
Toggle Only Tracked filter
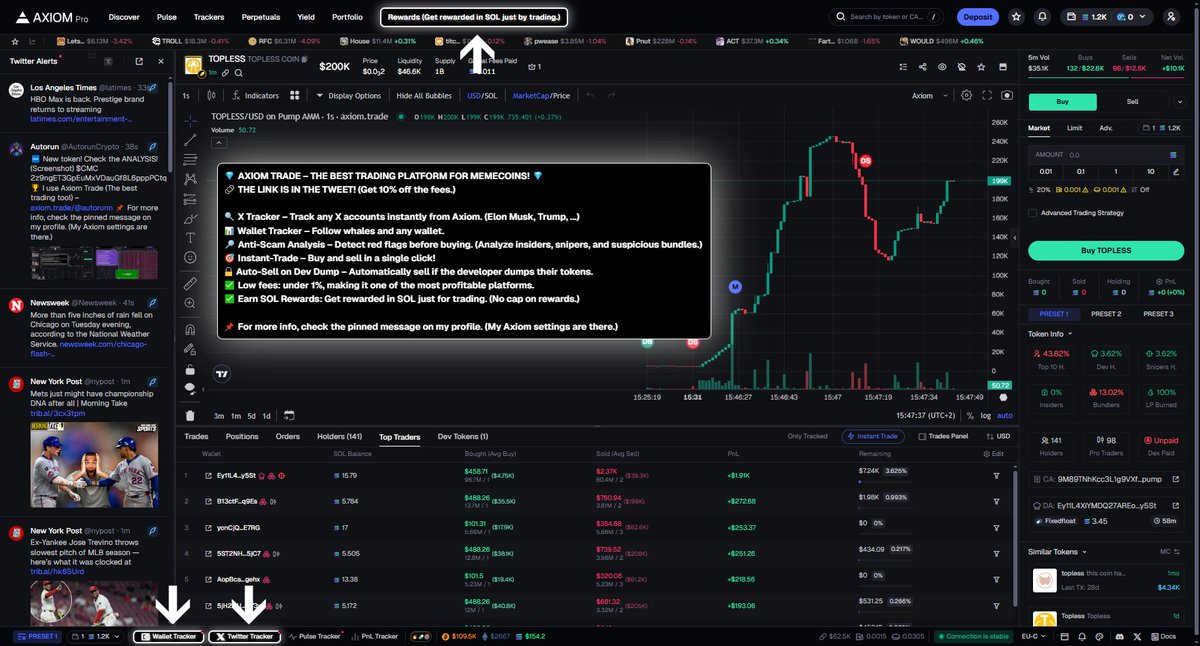tap(809, 437)
